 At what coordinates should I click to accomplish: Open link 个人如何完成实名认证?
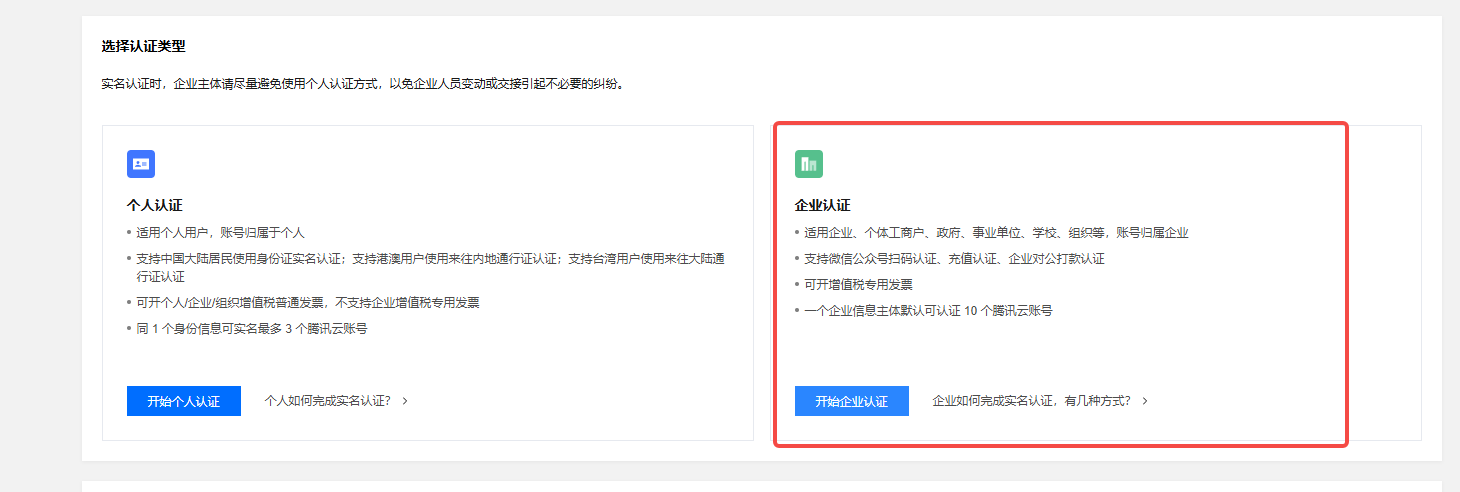click(327, 401)
